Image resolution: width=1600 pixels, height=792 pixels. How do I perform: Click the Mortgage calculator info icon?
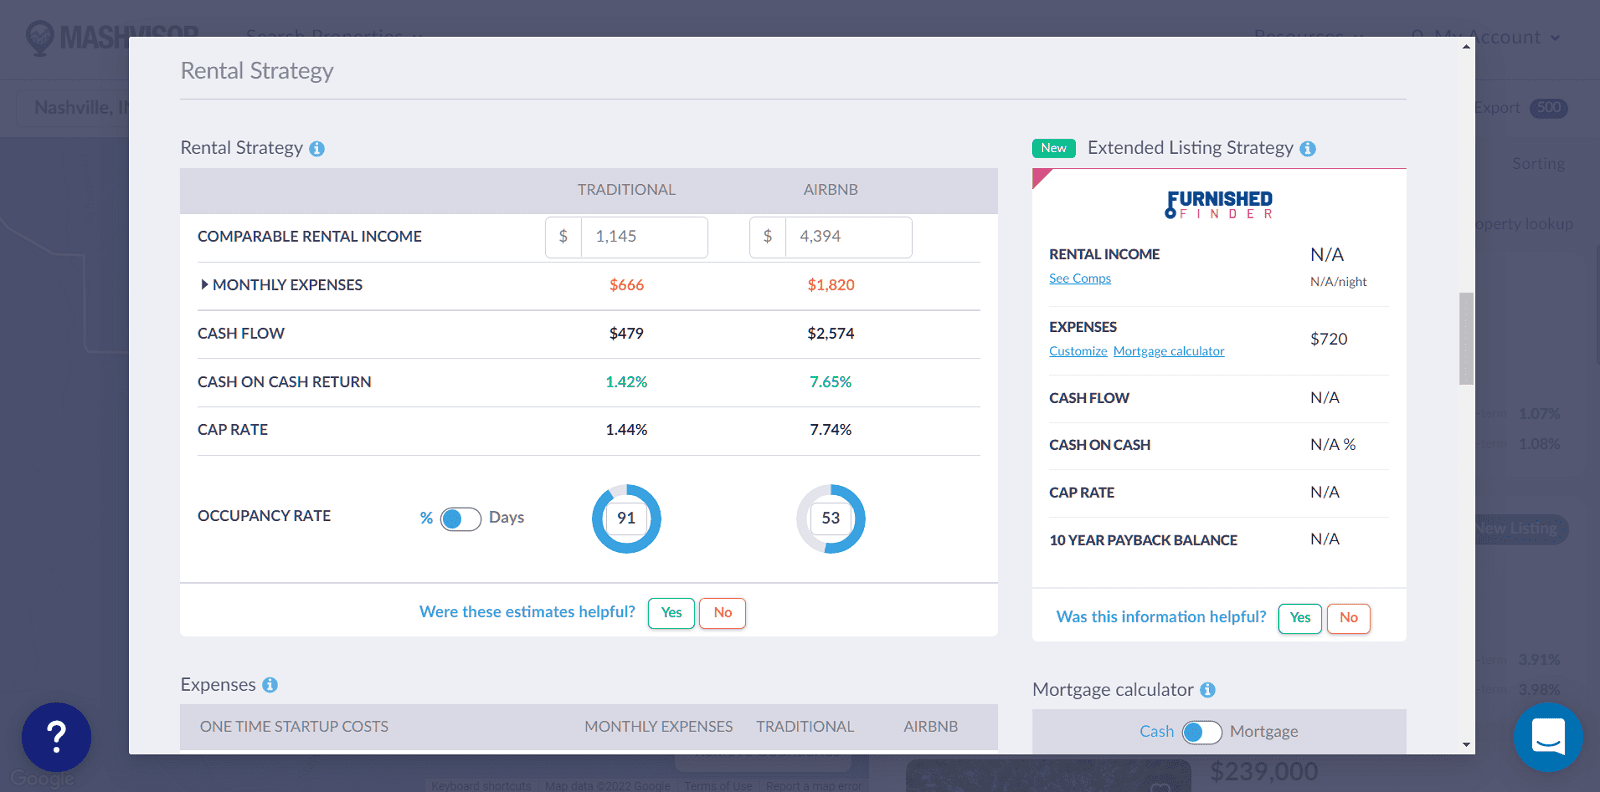[x=1208, y=690]
